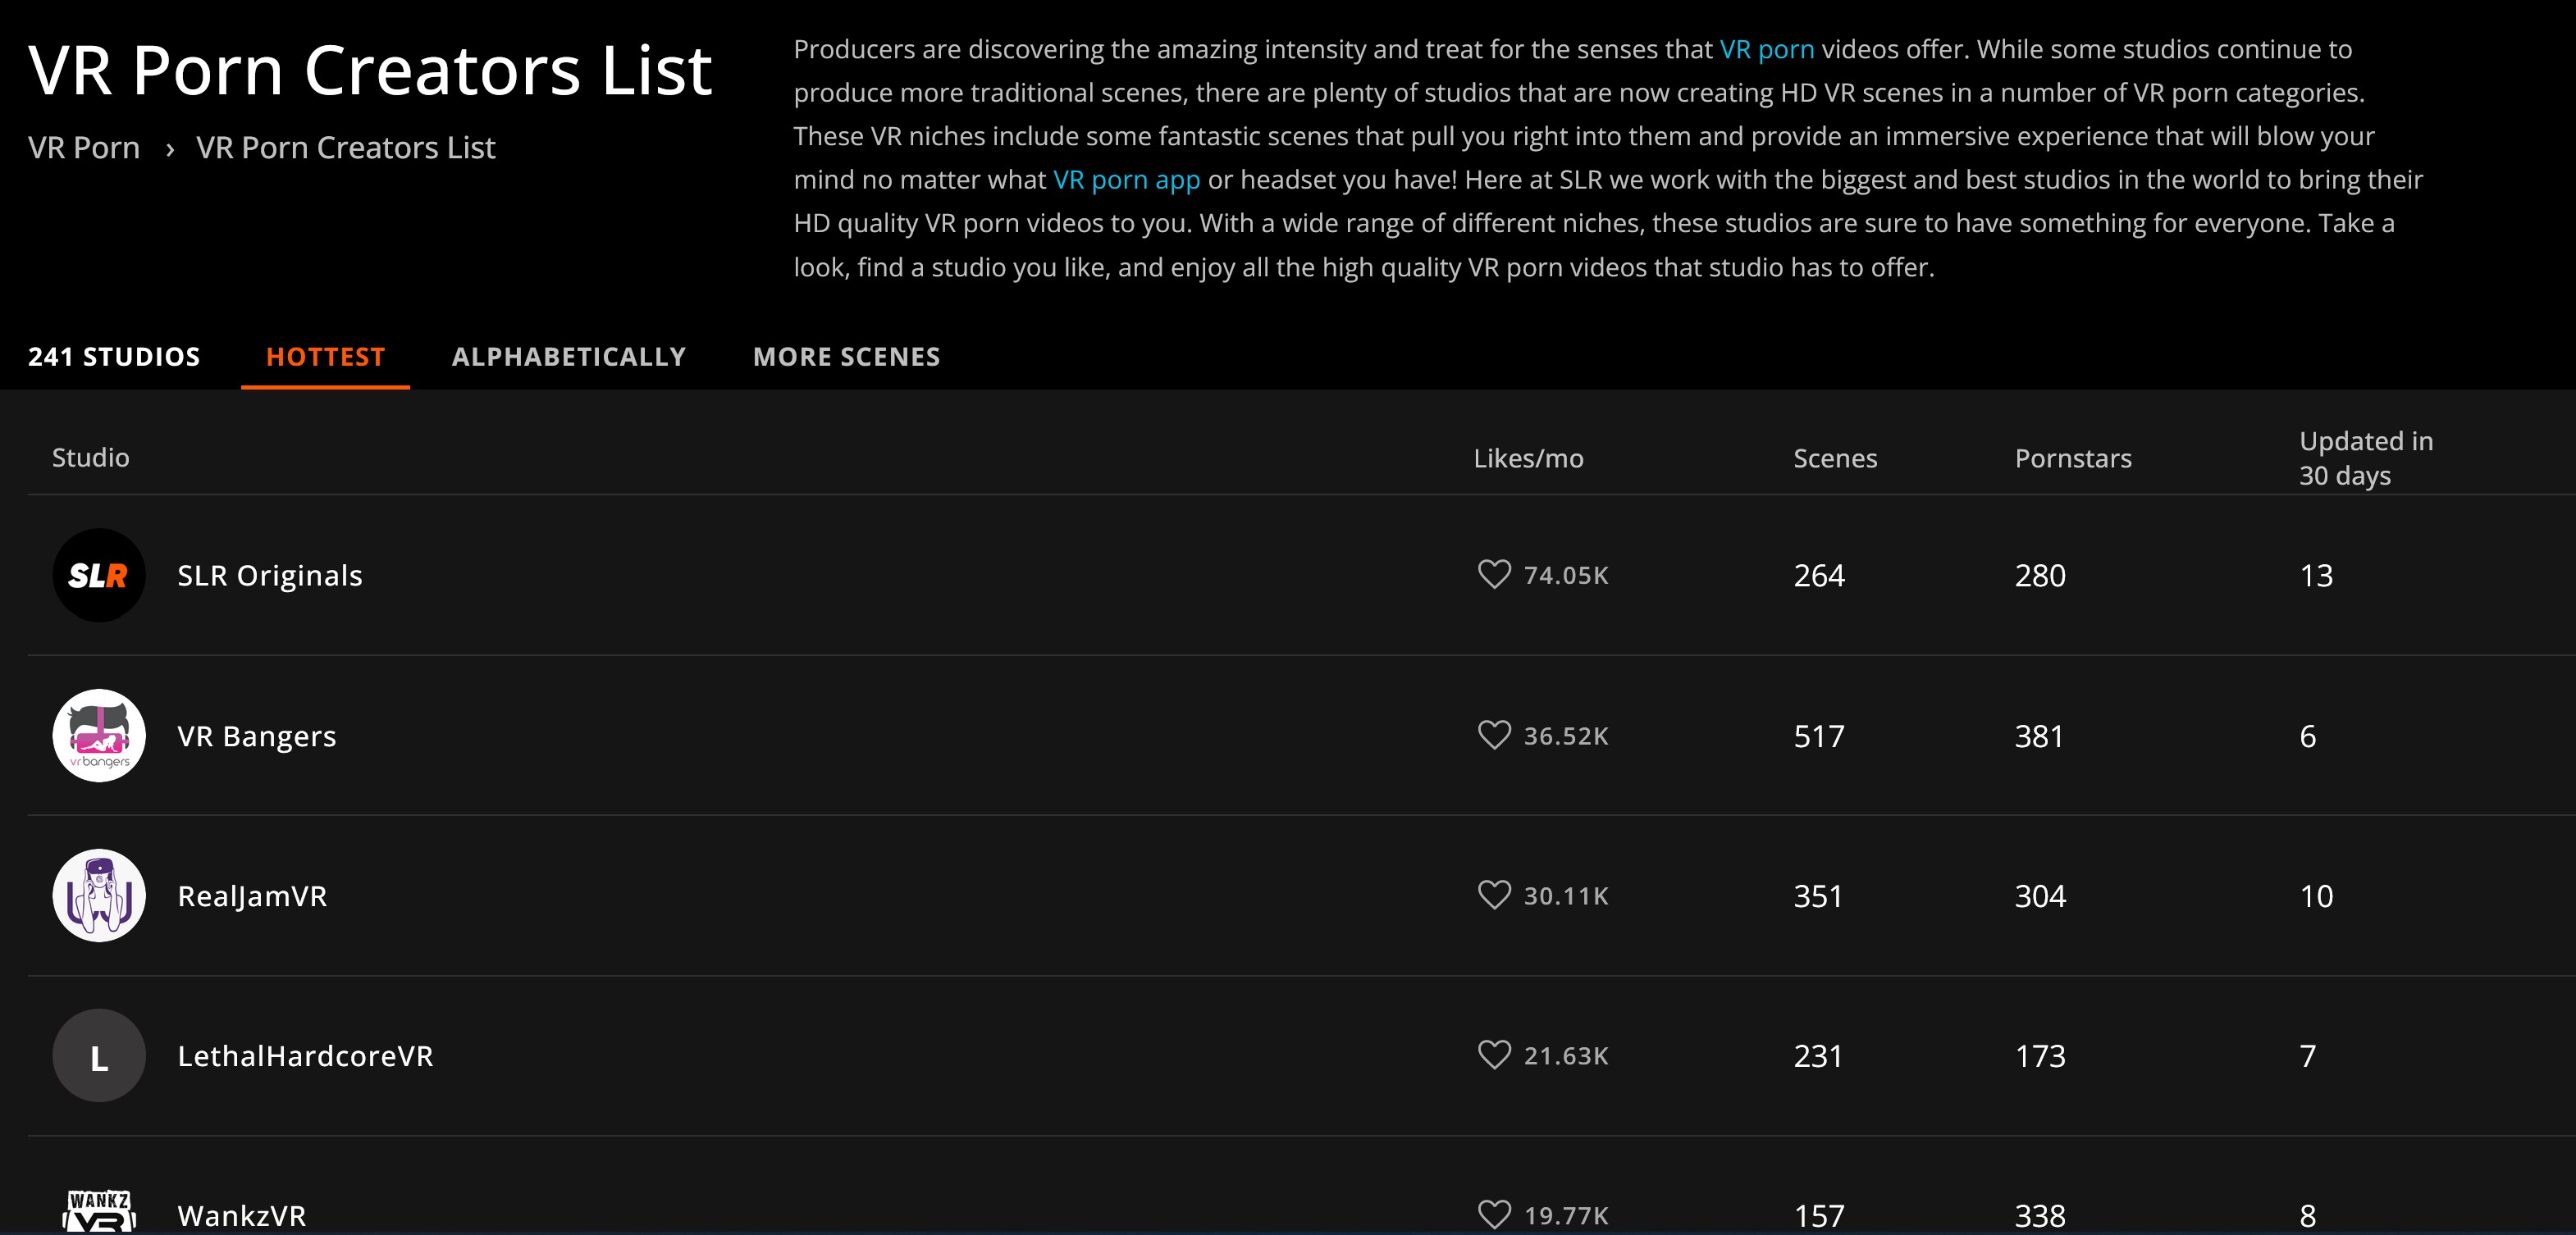Select the Likes/mo column header

point(1528,458)
